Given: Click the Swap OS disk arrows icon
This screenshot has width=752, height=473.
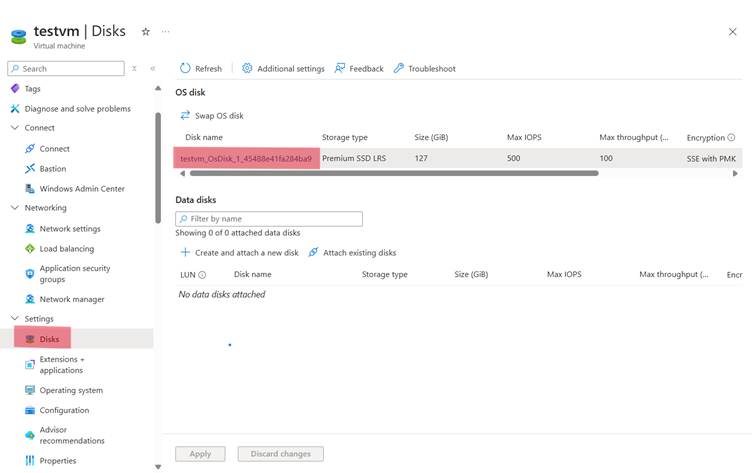Looking at the screenshot, I should tap(185, 115).
